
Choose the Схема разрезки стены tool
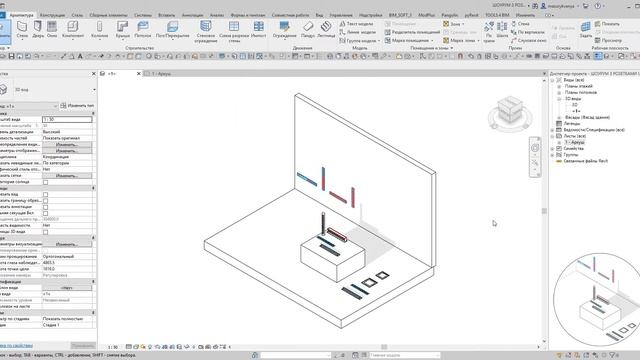(234, 31)
